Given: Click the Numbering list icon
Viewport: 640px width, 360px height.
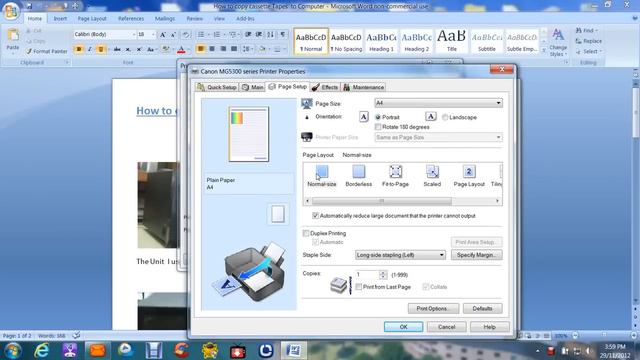Looking at the screenshot, I should 216,35.
